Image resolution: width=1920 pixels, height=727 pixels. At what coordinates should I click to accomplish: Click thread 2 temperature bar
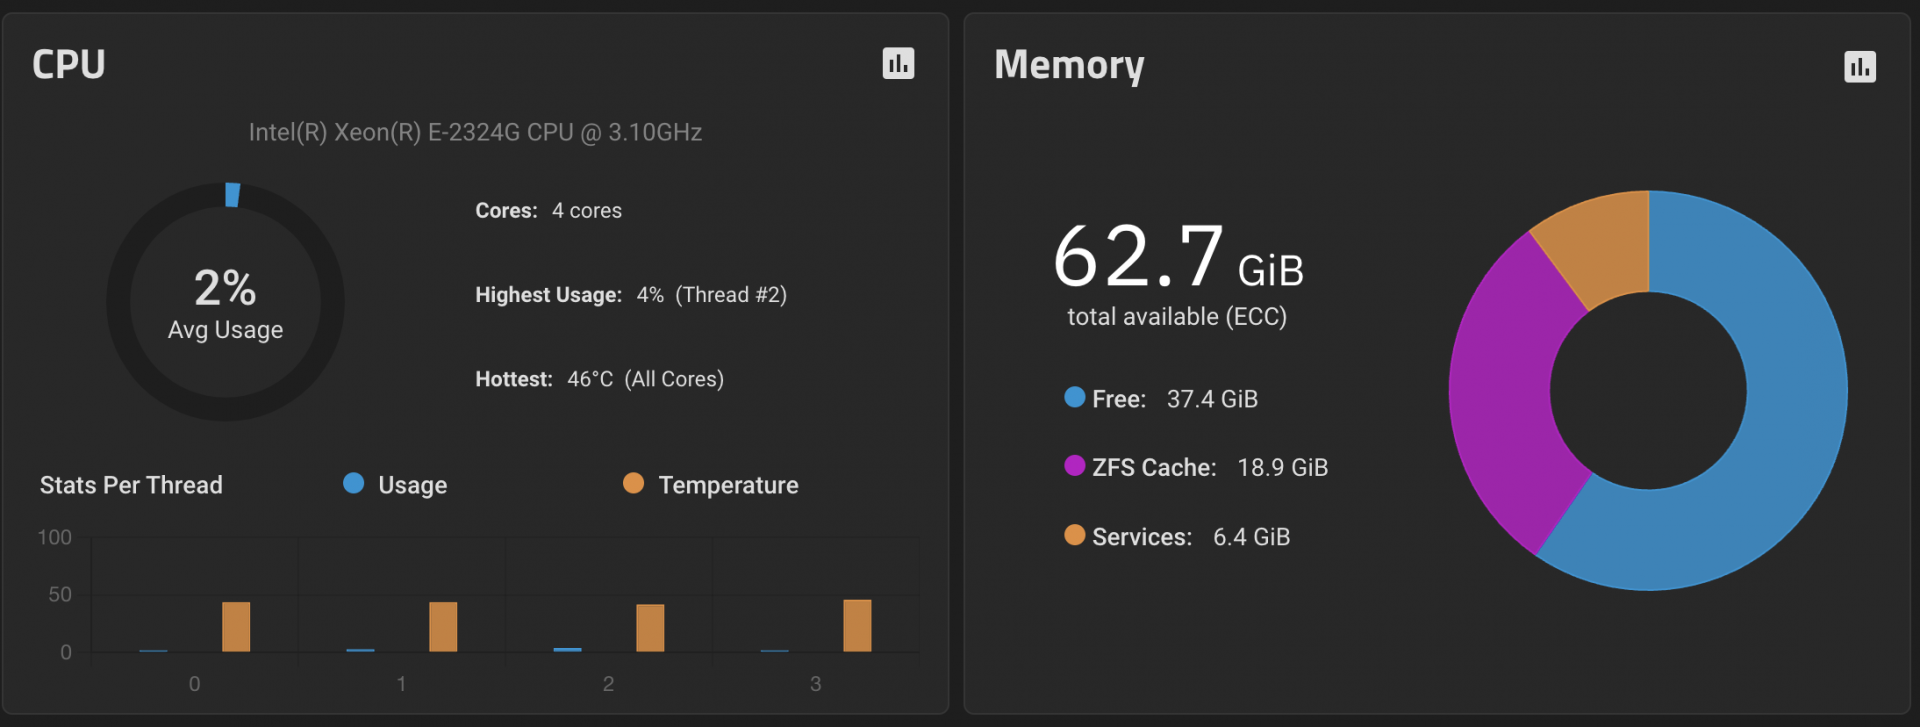pyautogui.click(x=650, y=628)
